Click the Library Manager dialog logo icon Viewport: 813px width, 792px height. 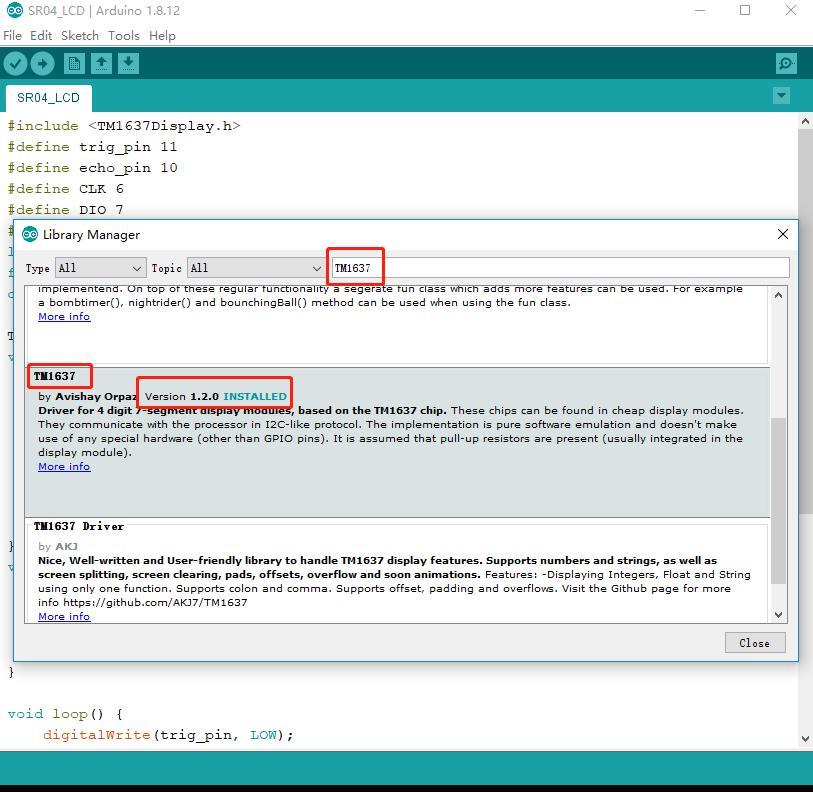tap(30, 234)
